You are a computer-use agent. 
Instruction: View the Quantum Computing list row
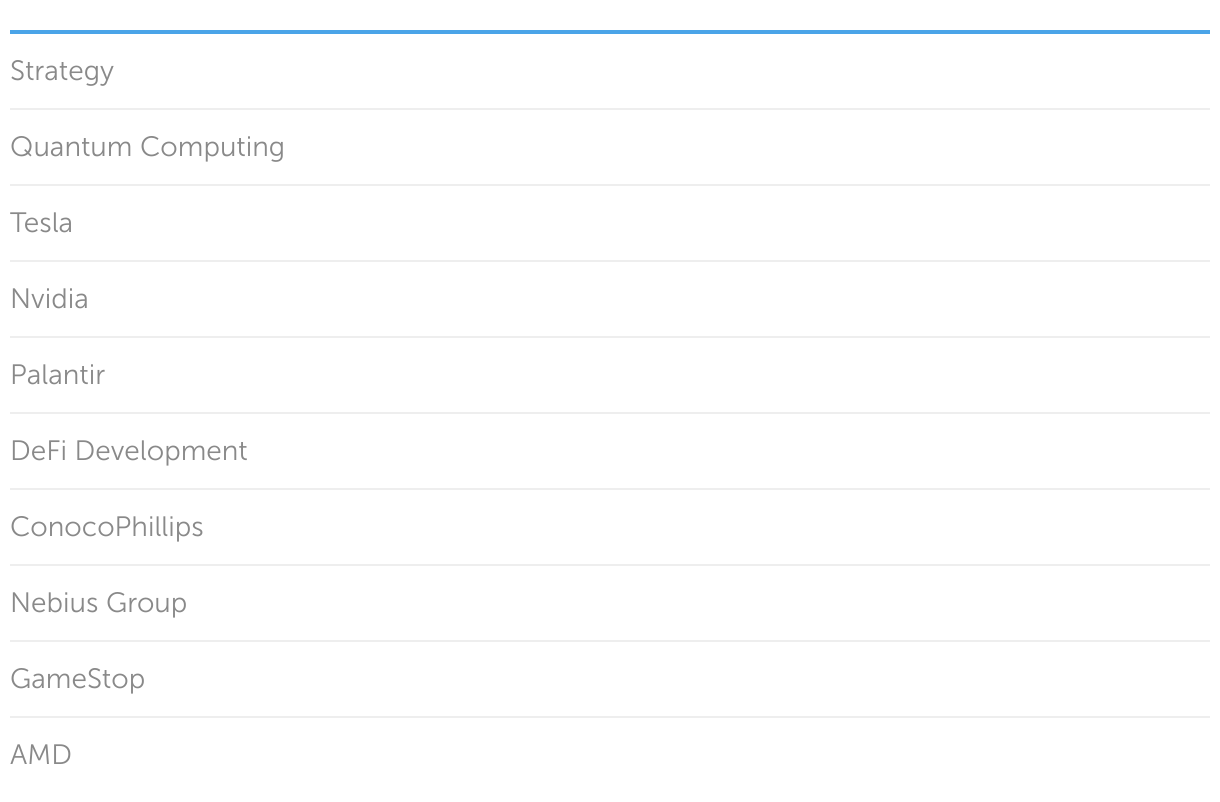click(147, 147)
